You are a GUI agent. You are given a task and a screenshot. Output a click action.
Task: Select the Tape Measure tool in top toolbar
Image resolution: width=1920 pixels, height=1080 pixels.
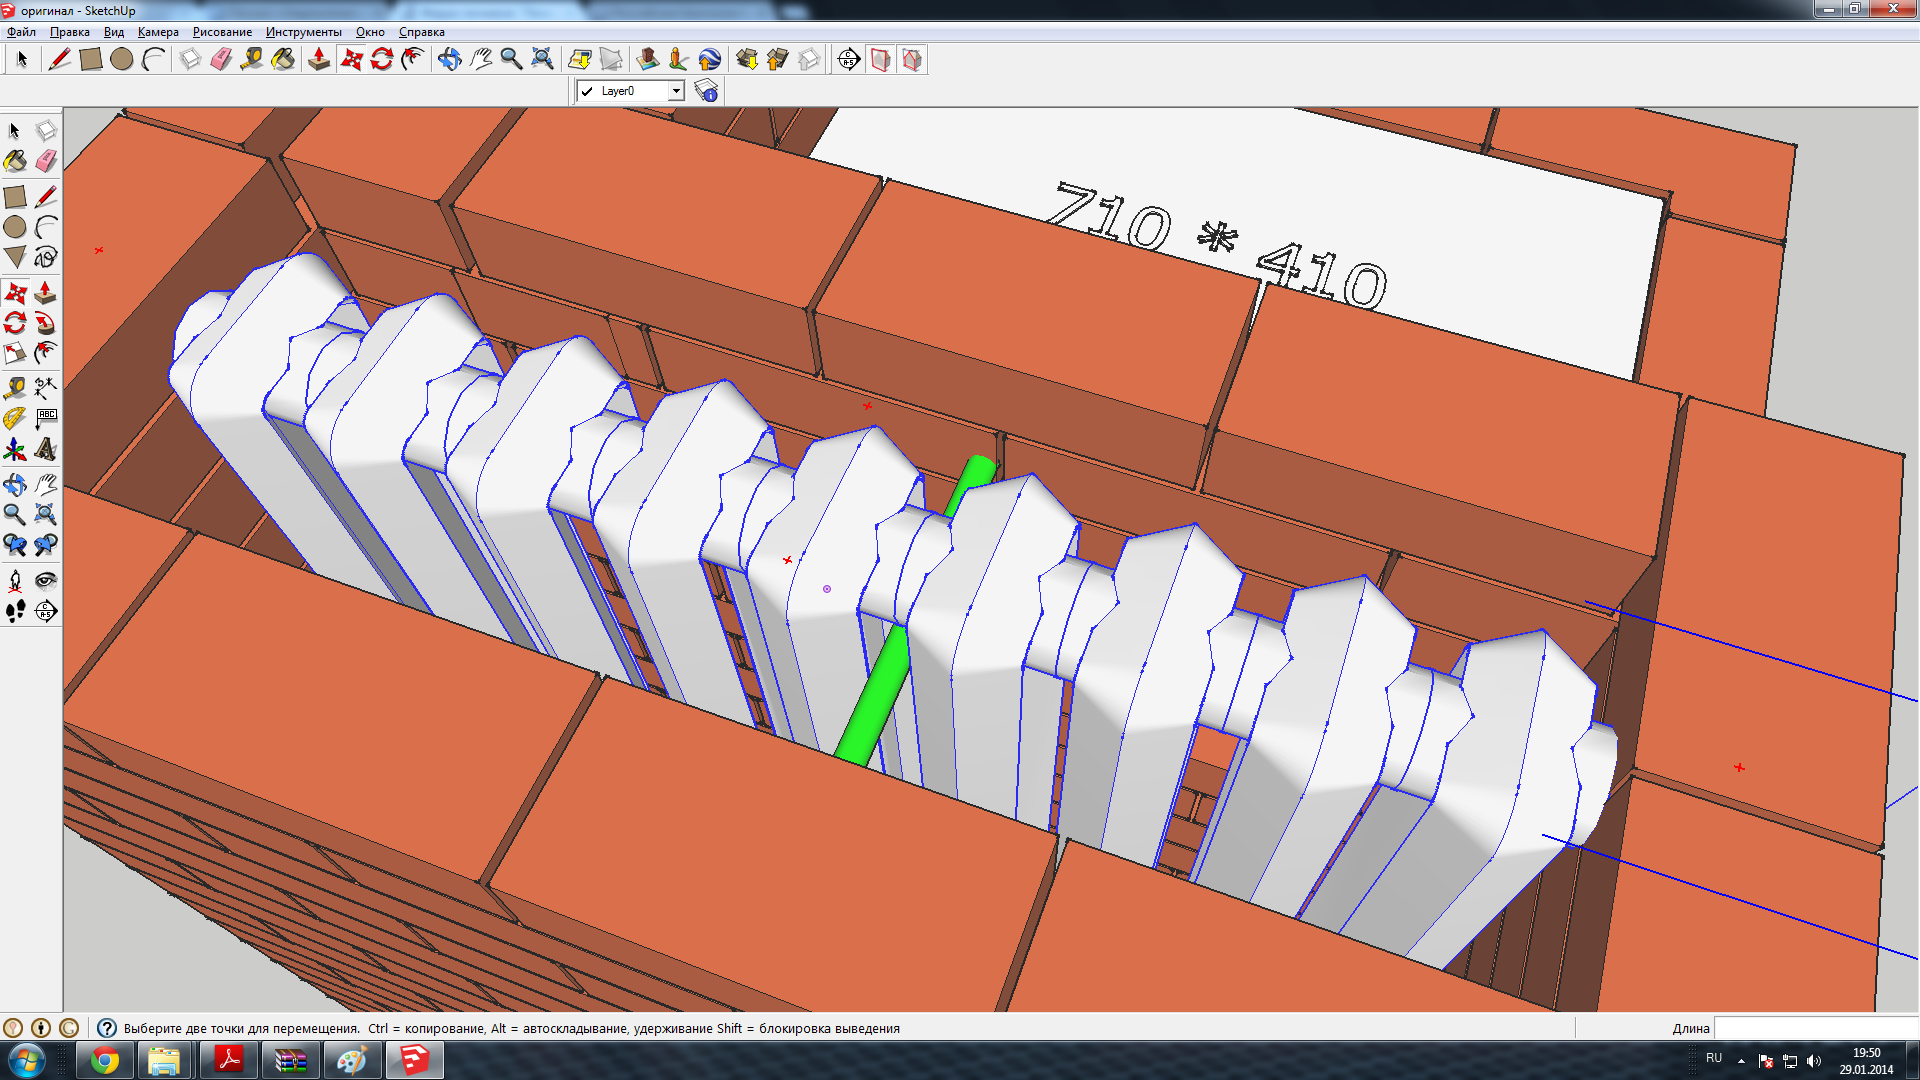(252, 60)
